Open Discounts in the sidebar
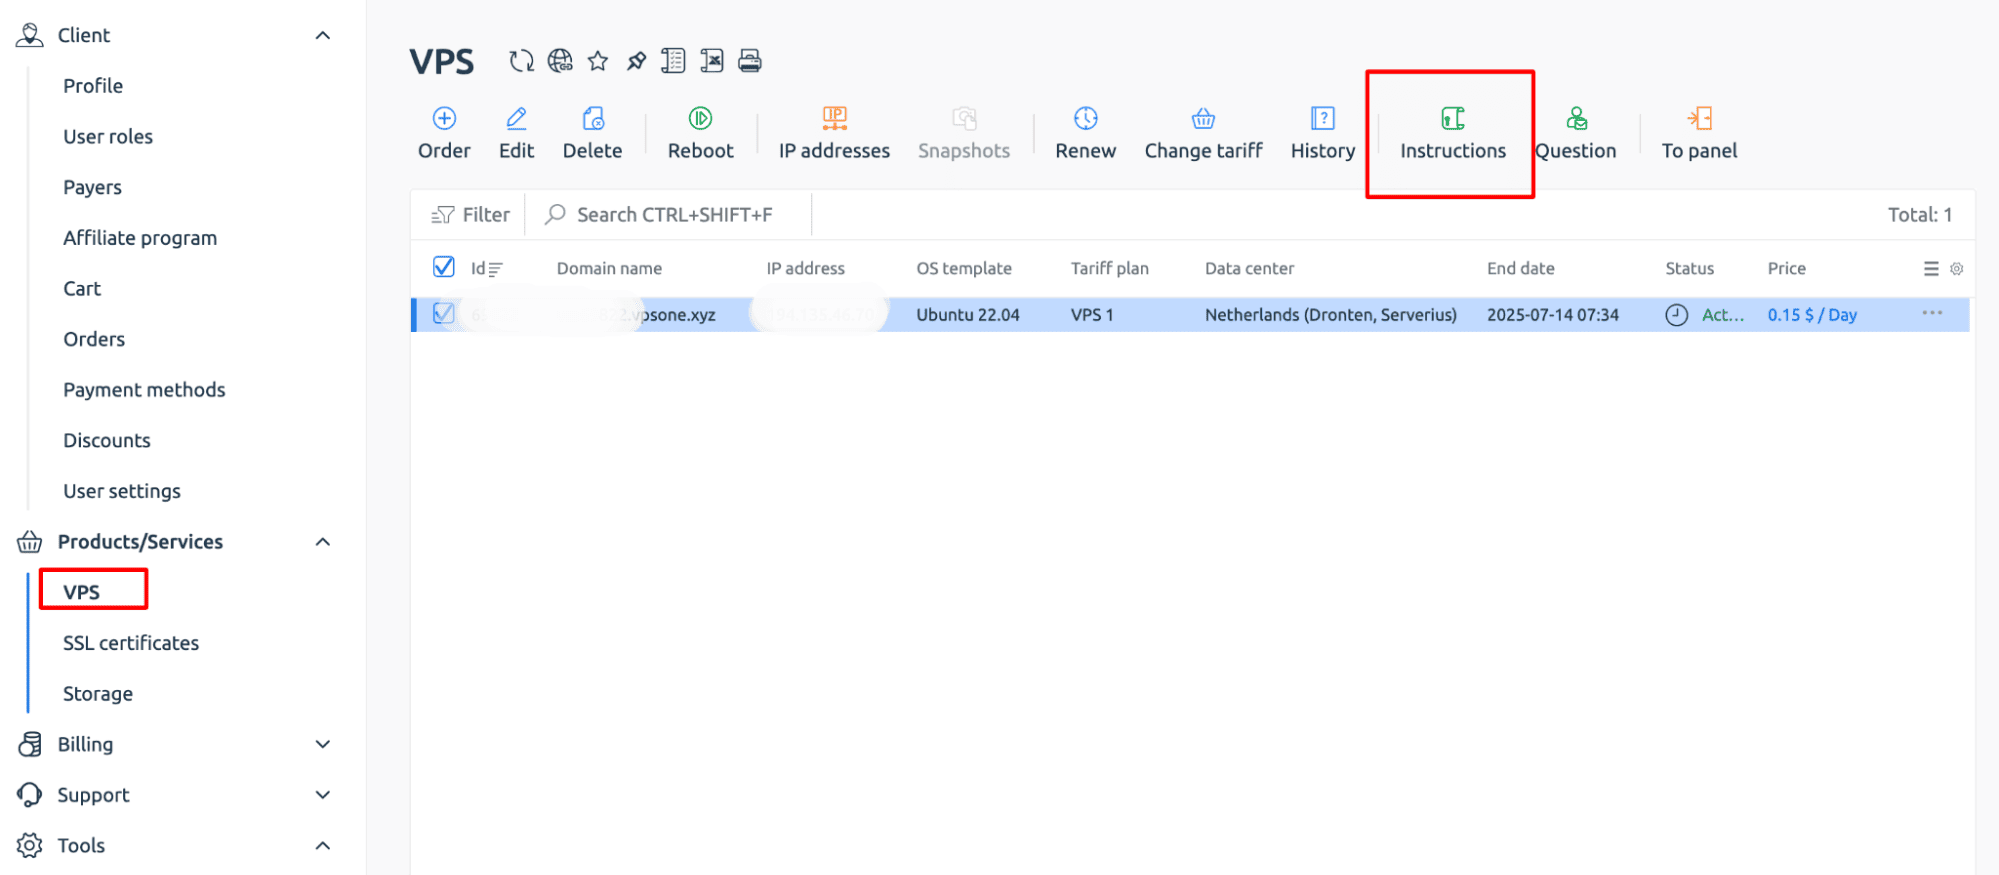This screenshot has height=875, width=1999. [107, 441]
